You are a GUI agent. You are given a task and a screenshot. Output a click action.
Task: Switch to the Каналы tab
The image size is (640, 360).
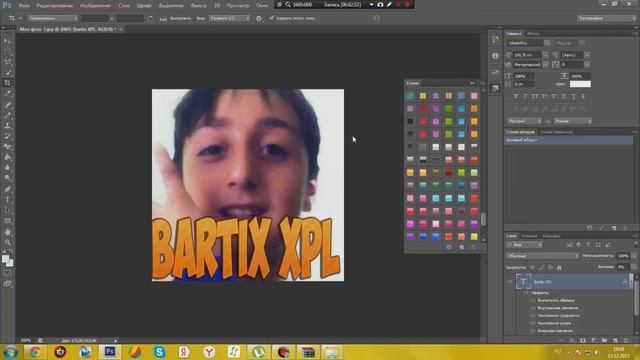tap(529, 236)
